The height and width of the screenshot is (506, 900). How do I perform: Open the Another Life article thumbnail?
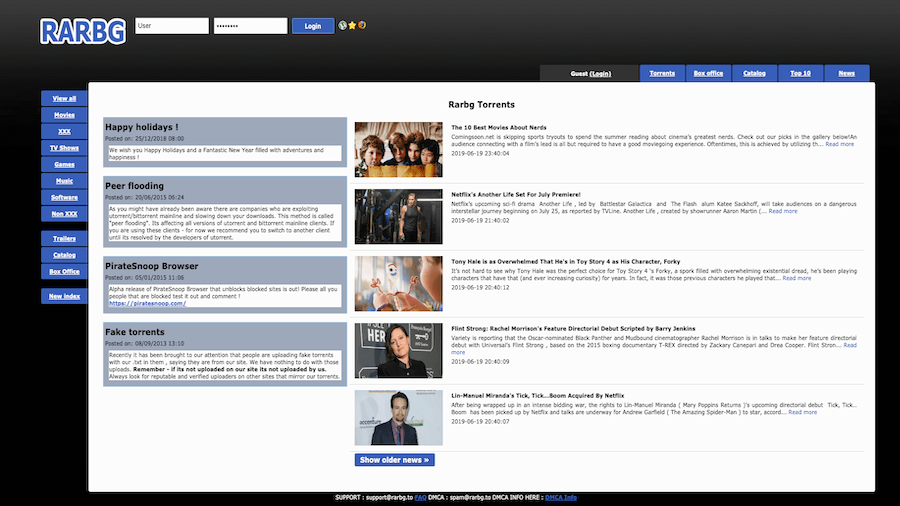tap(398, 216)
